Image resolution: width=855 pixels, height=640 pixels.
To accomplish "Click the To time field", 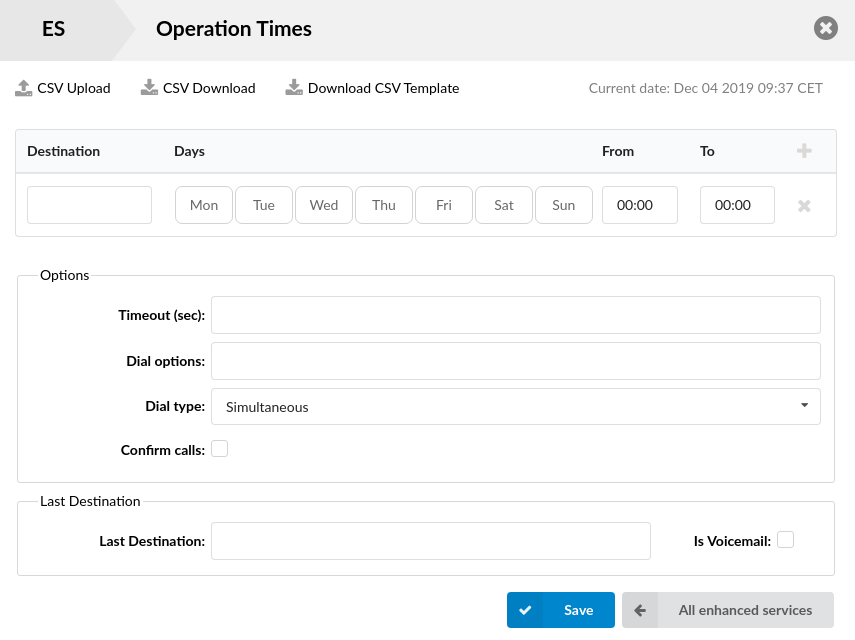I will [x=736, y=205].
